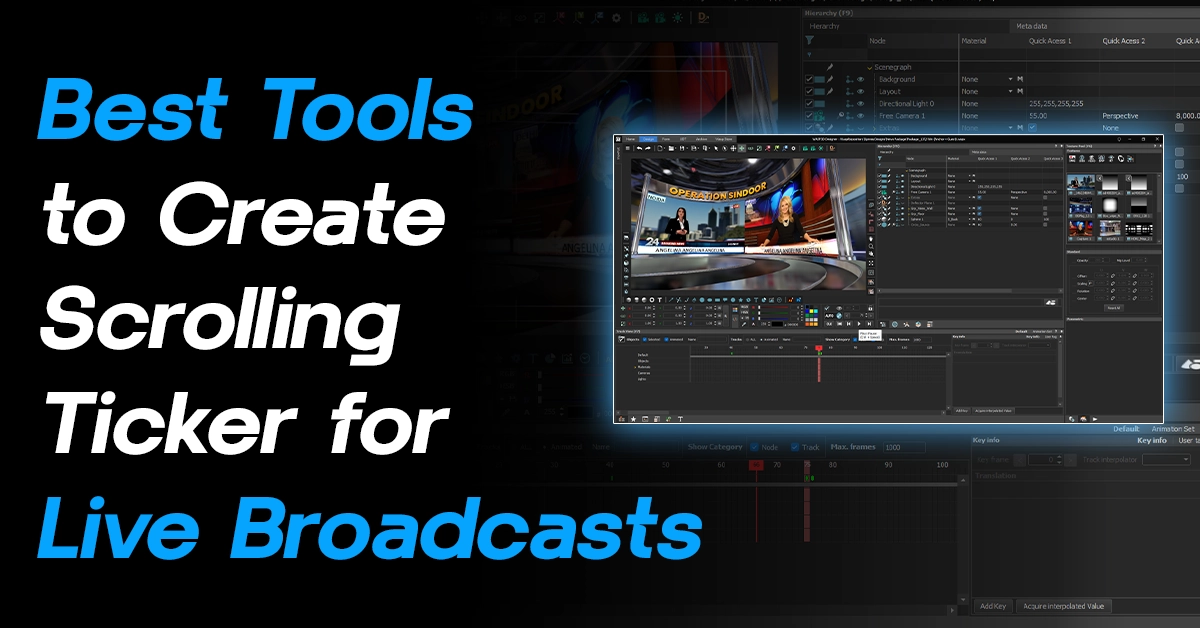Click the Redo arrow in the small Designer window toolbar
1200x628 pixels.
(649, 148)
